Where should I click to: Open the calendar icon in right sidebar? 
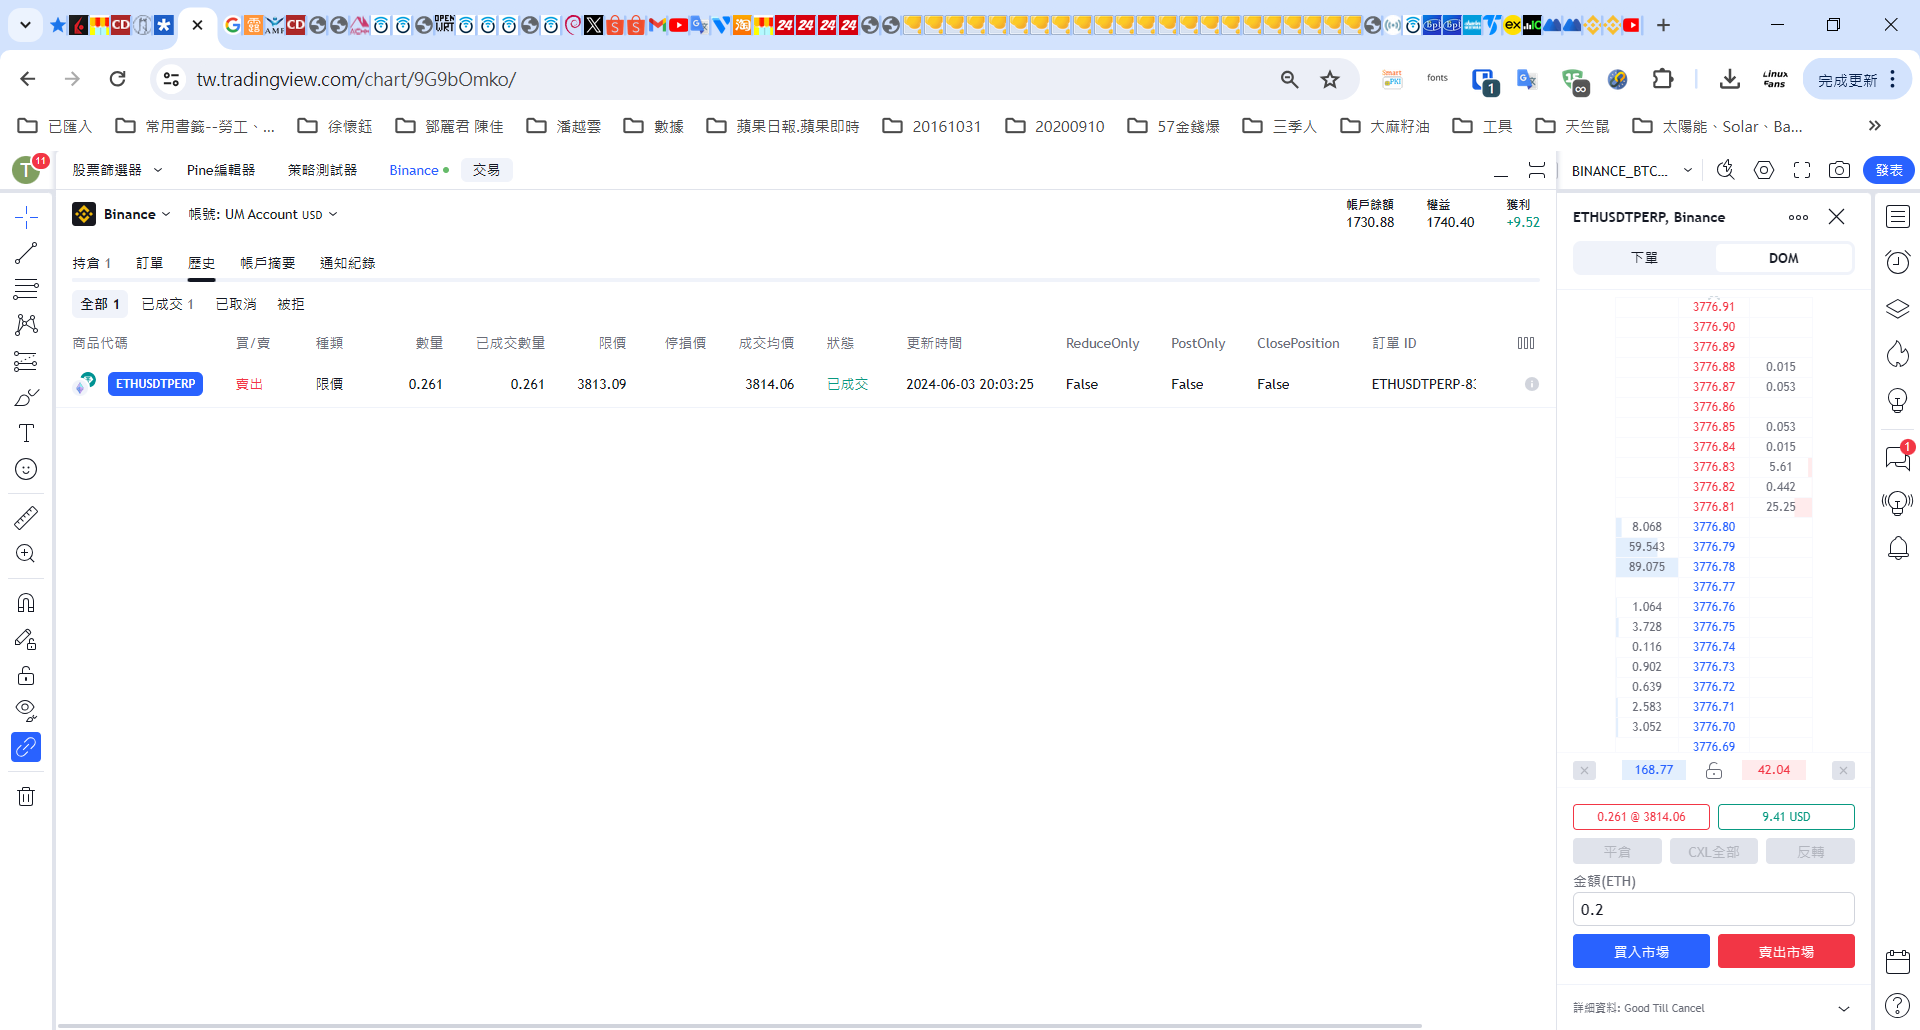tap(1898, 962)
